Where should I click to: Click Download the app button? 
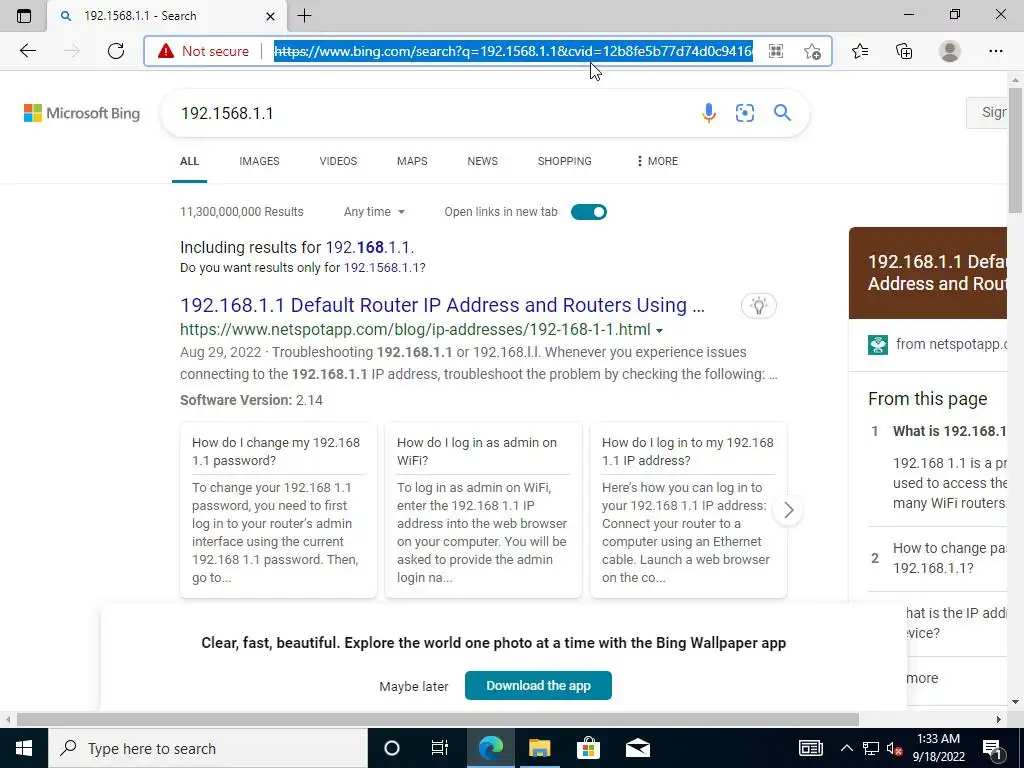538,685
